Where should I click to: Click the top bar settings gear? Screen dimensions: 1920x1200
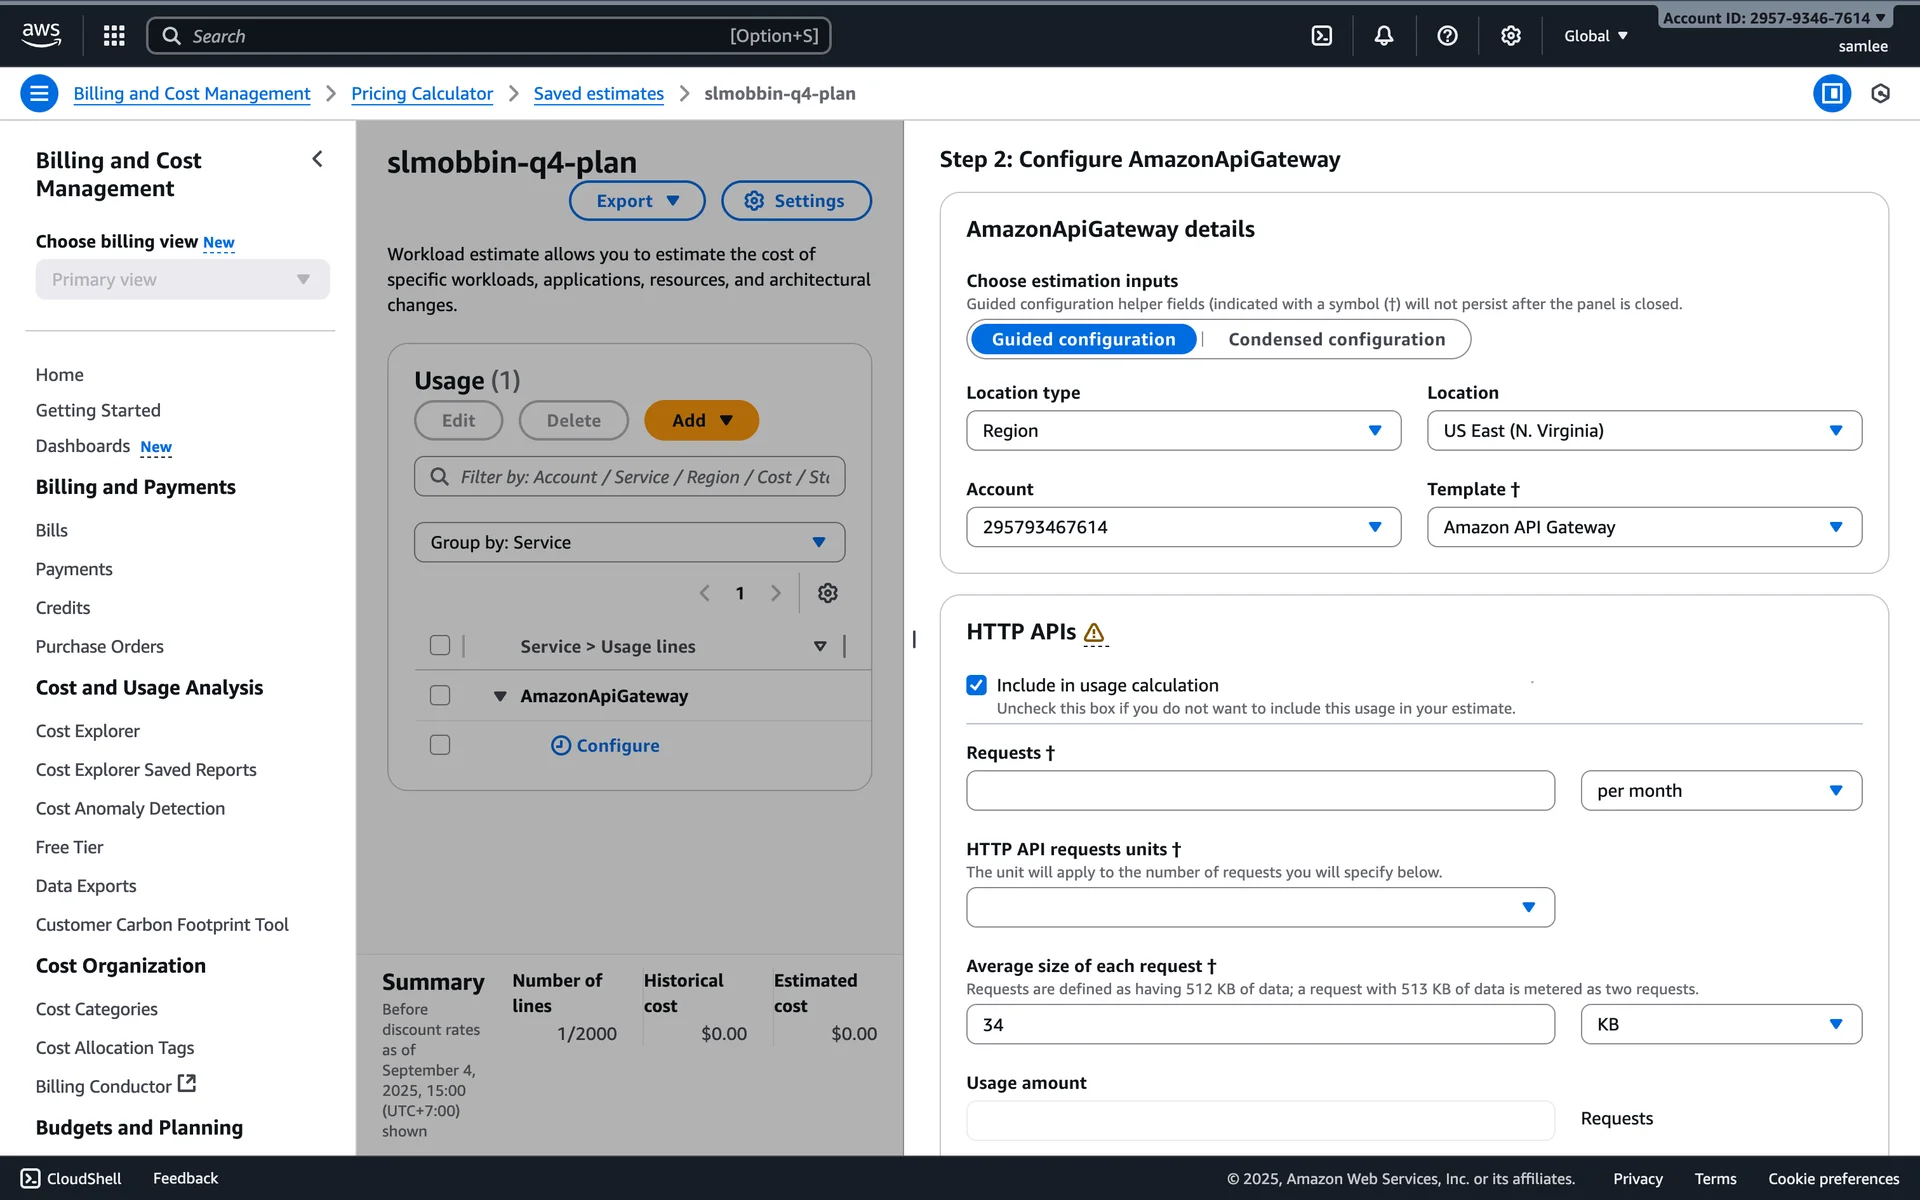[1510, 36]
